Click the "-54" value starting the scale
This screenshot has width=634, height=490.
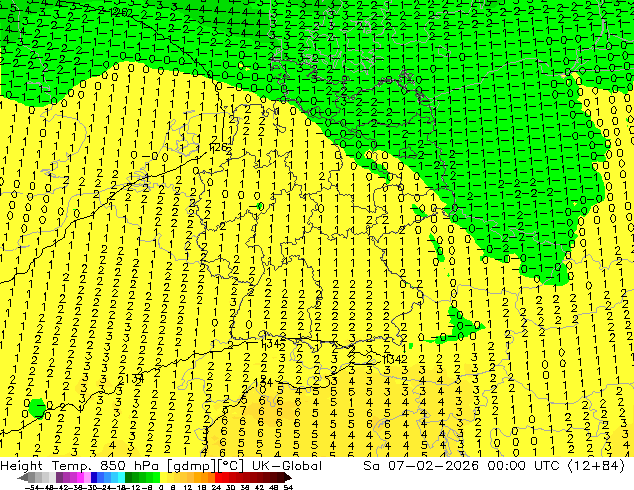pyautogui.click(x=32, y=487)
